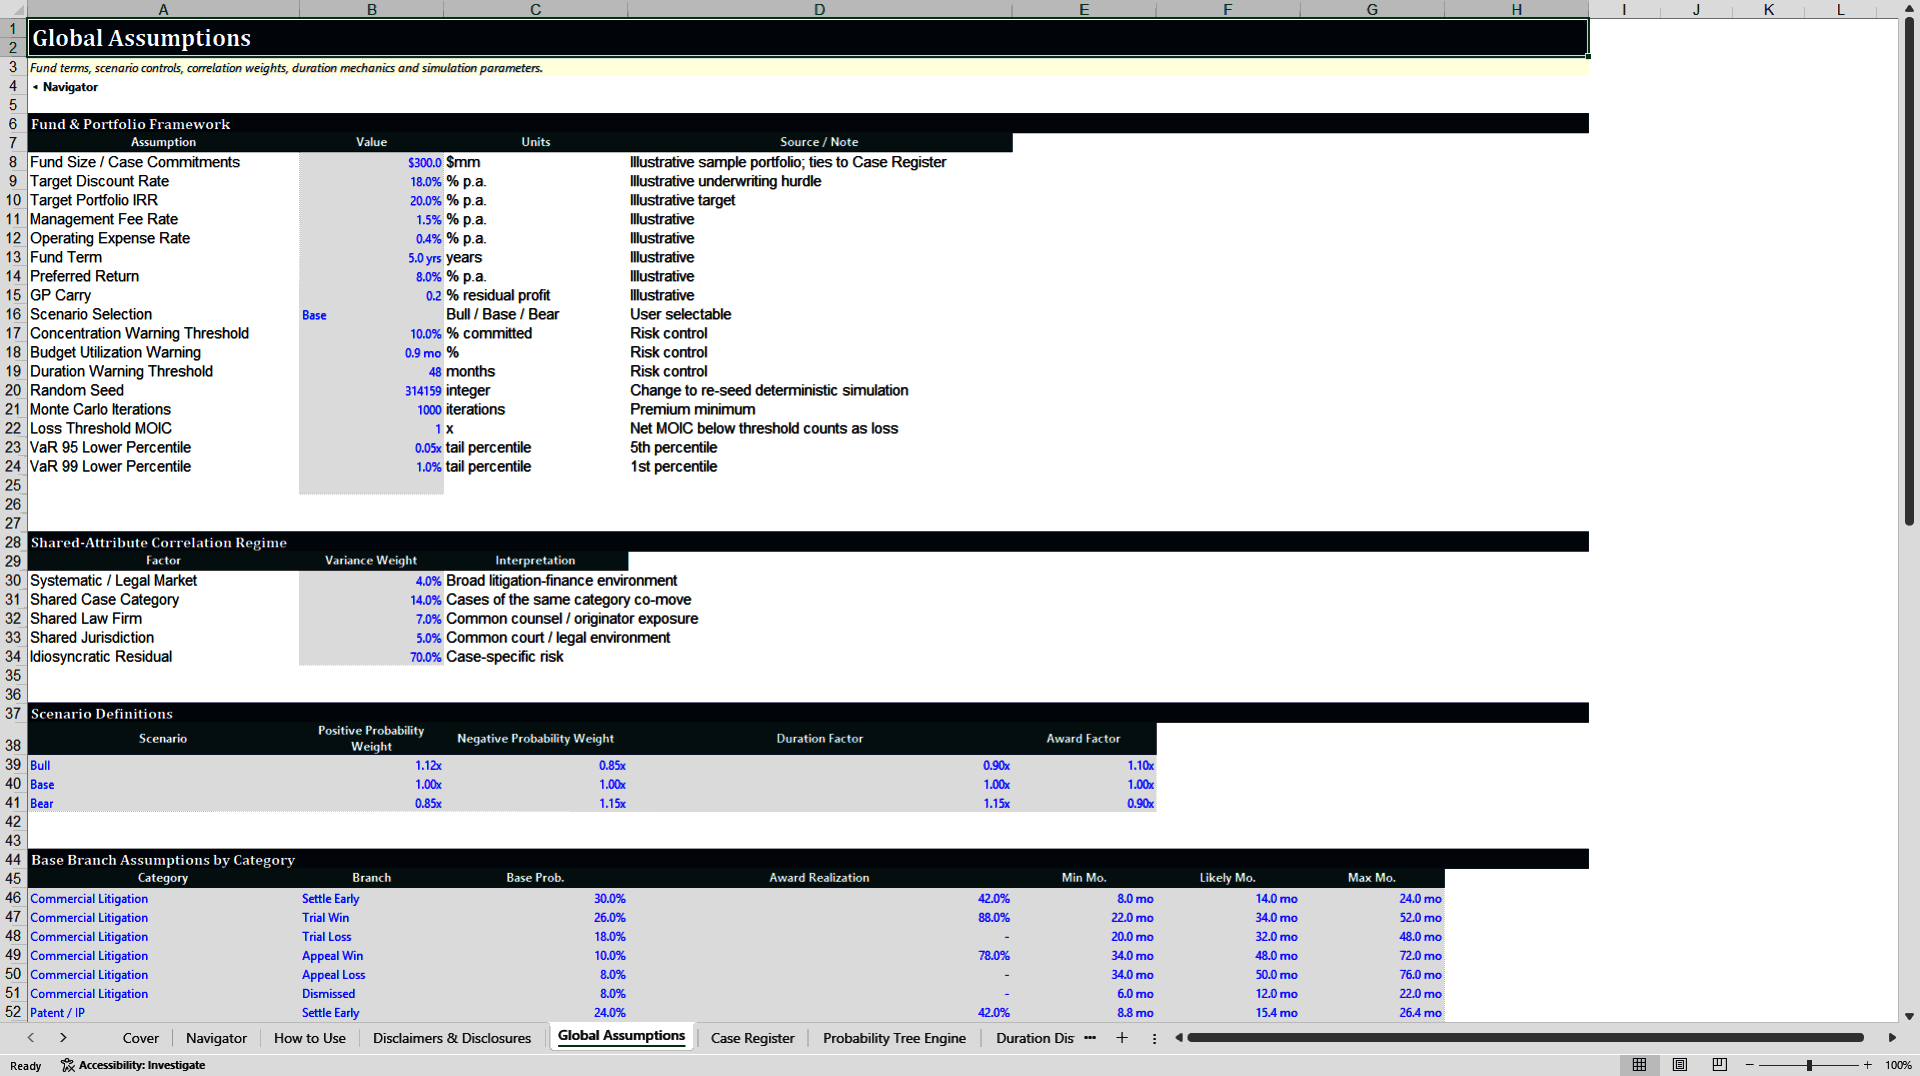Click the horizontal scrollbar thumb
The width and height of the screenshot is (1920, 1076).
tap(1526, 1038)
